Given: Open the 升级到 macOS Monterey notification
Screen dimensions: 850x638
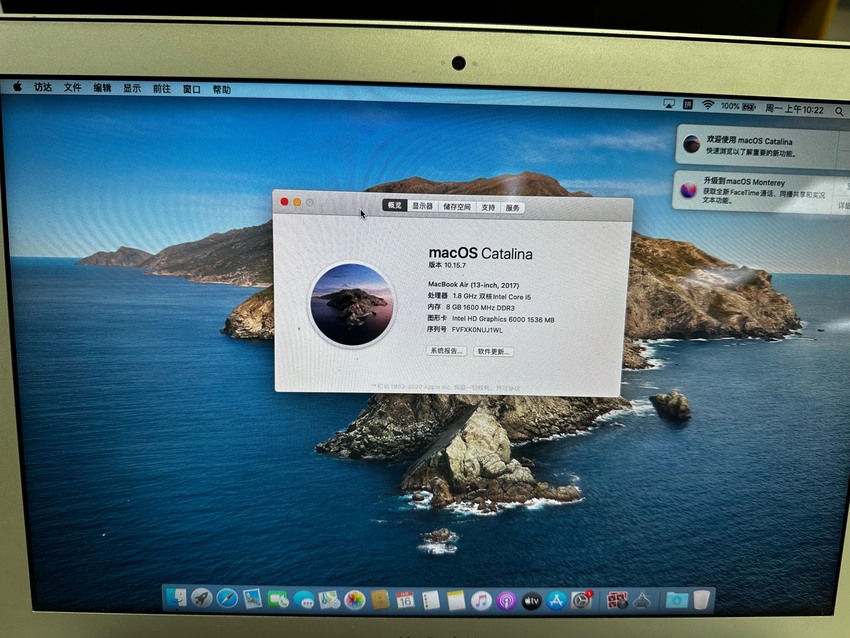Looking at the screenshot, I should 761,191.
